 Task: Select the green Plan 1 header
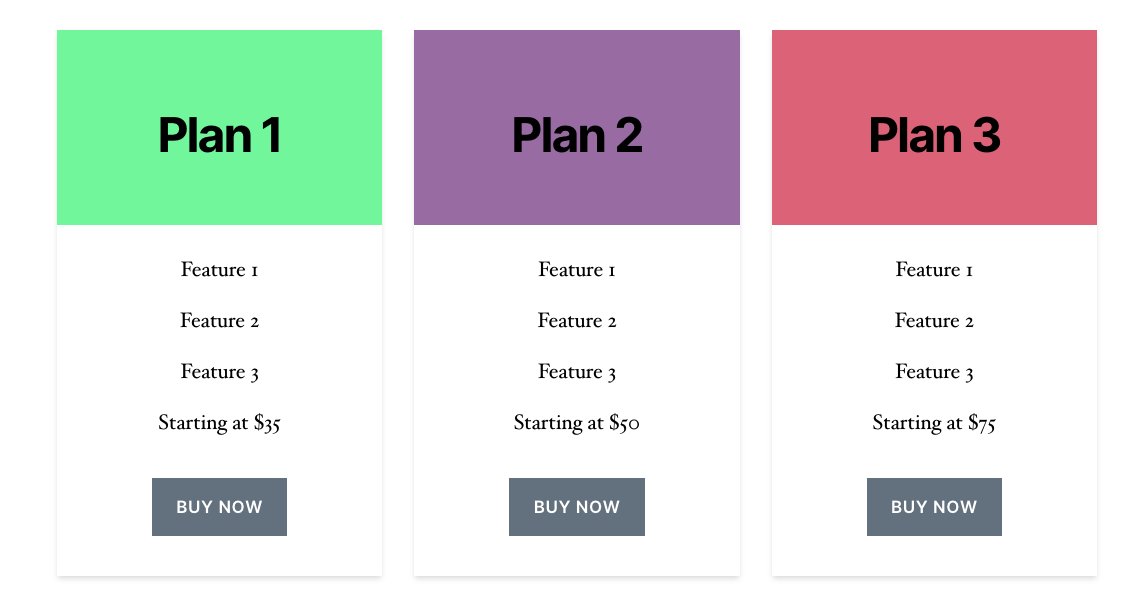pyautogui.click(x=219, y=128)
